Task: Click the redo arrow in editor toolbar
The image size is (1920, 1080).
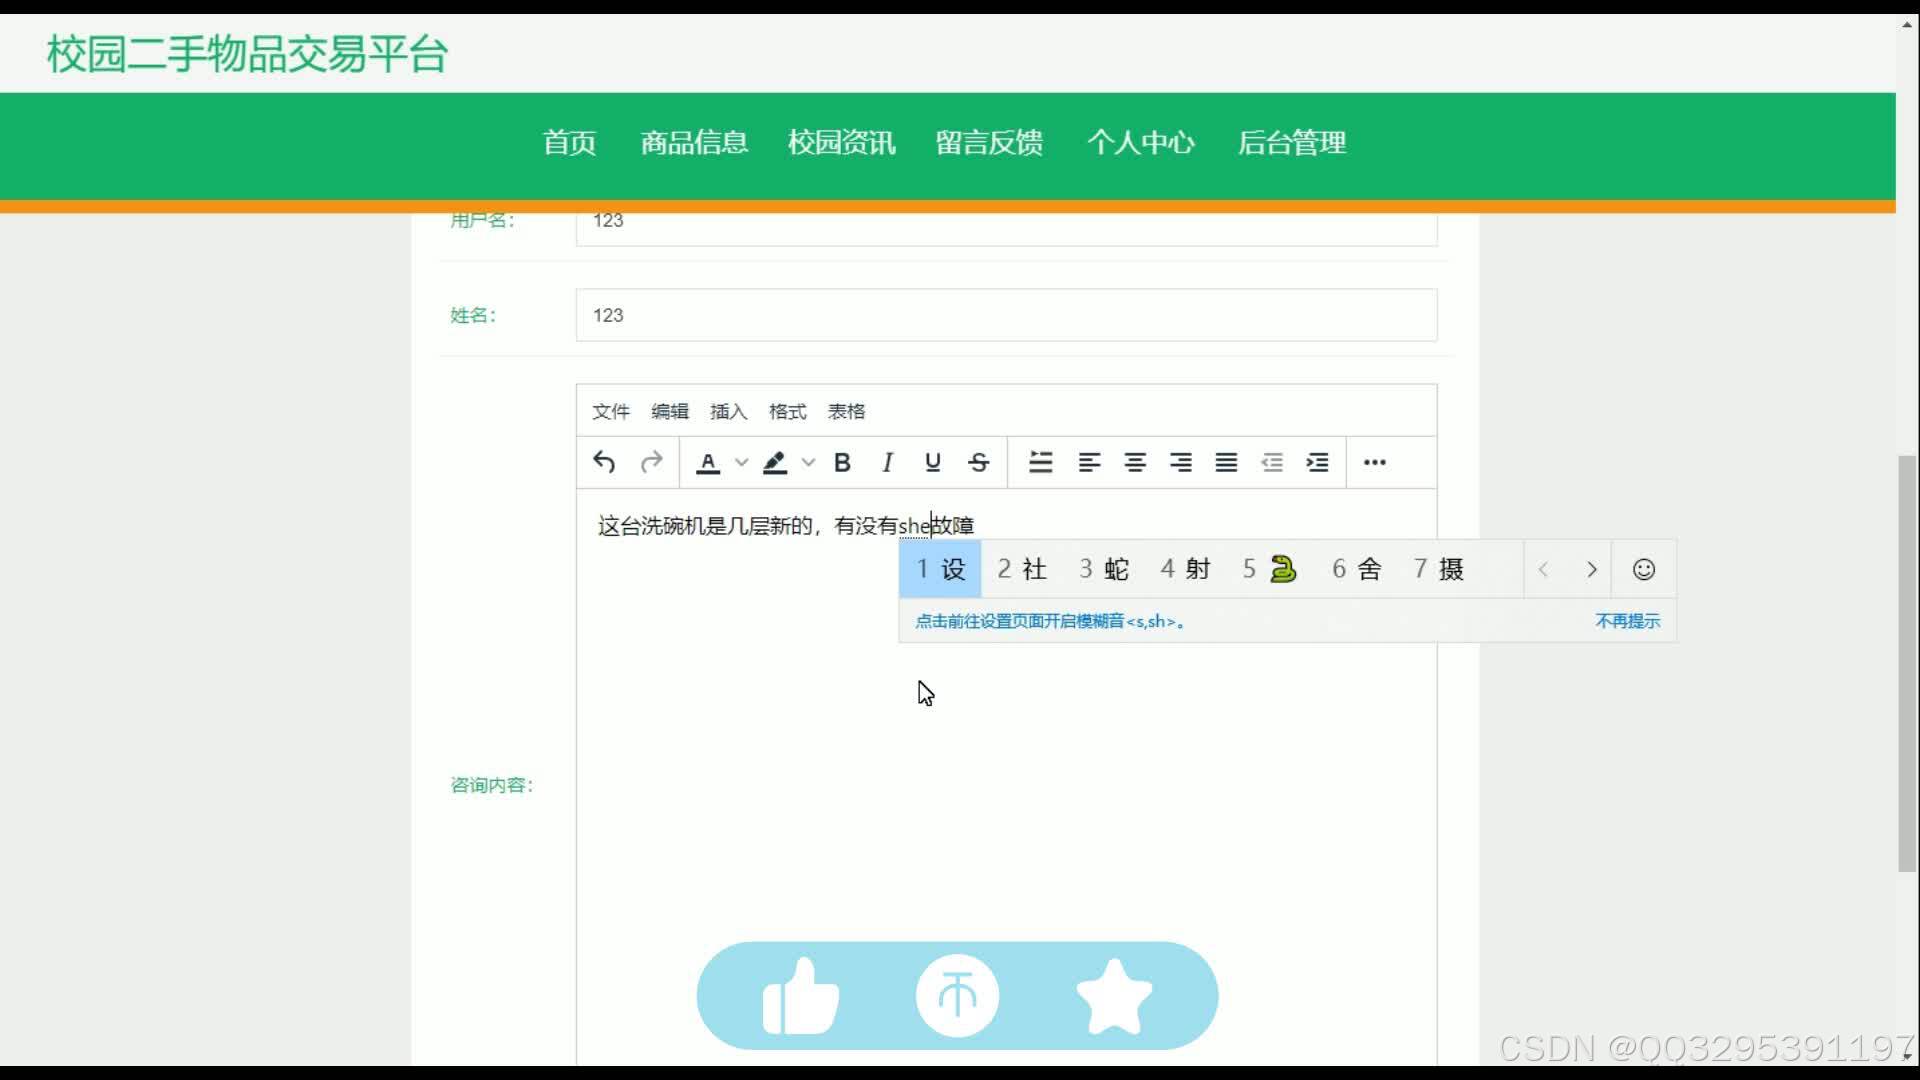Action: (x=651, y=462)
